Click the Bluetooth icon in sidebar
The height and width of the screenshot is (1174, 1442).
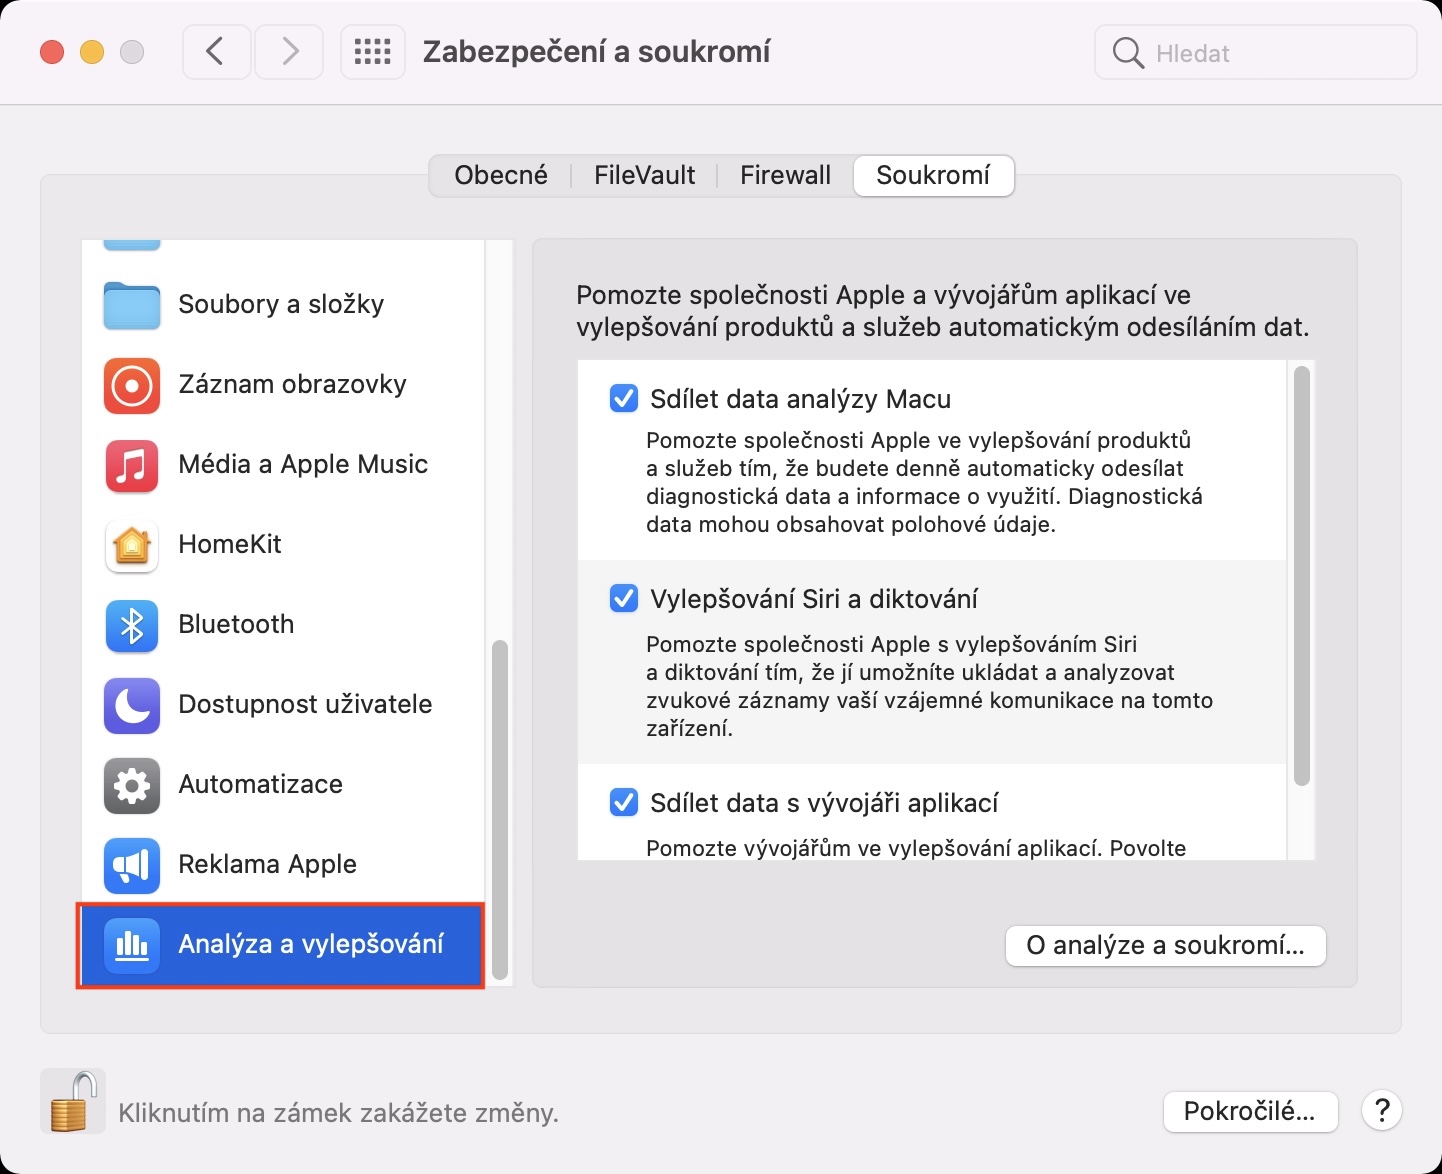(132, 625)
